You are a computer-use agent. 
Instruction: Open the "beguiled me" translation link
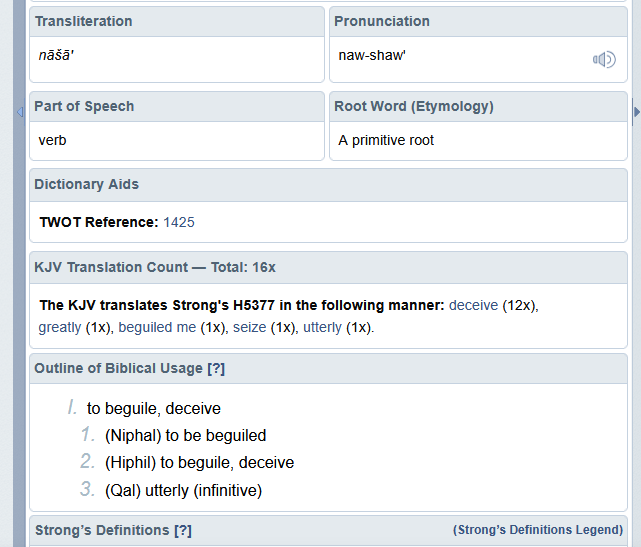point(157,327)
